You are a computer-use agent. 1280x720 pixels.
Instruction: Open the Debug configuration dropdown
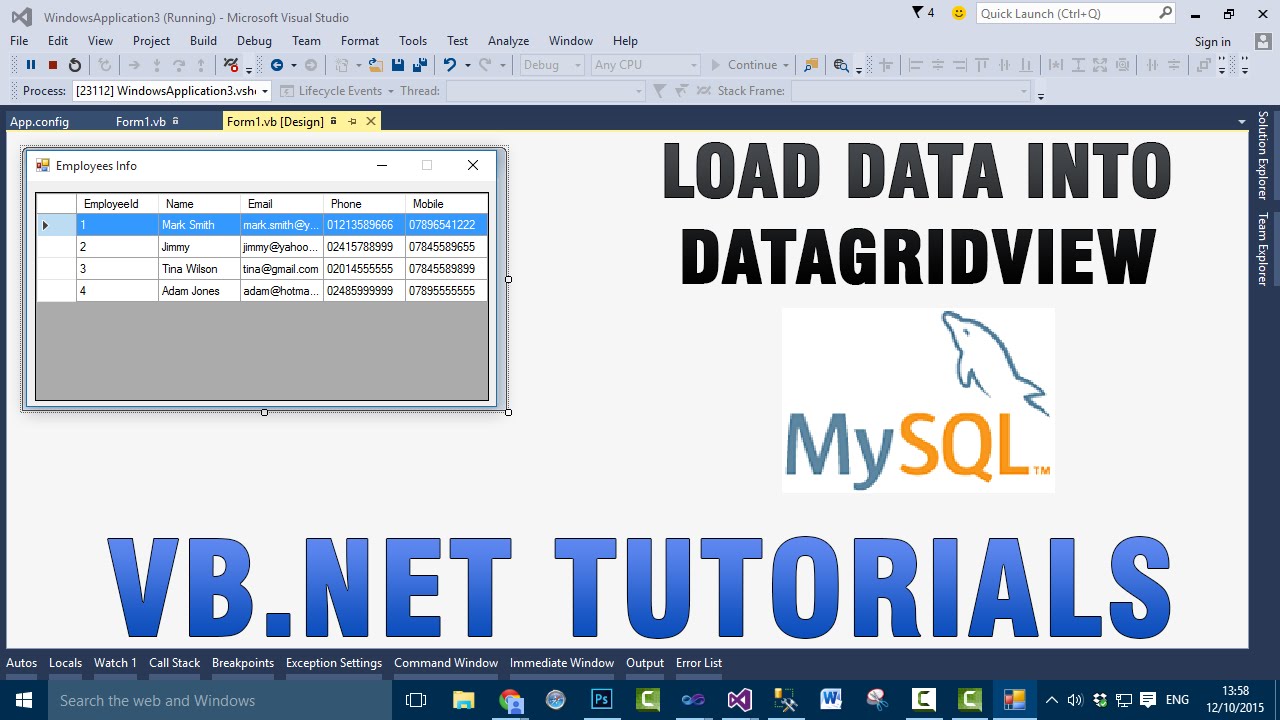pyautogui.click(x=552, y=65)
